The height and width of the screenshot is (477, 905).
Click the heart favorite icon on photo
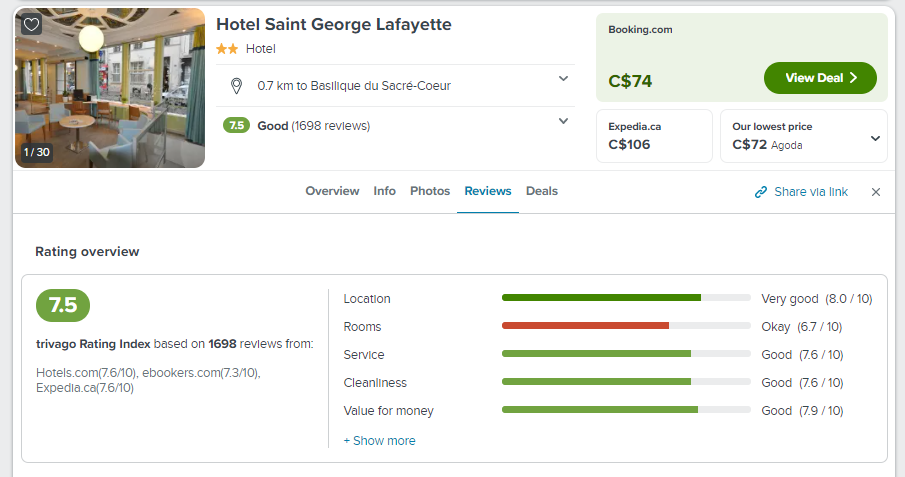31,25
